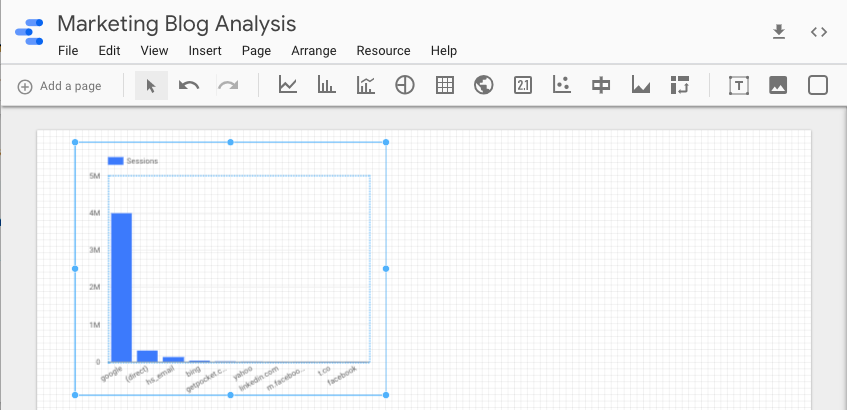
Task: Click the Data Studio logo
Action: click(x=29, y=33)
